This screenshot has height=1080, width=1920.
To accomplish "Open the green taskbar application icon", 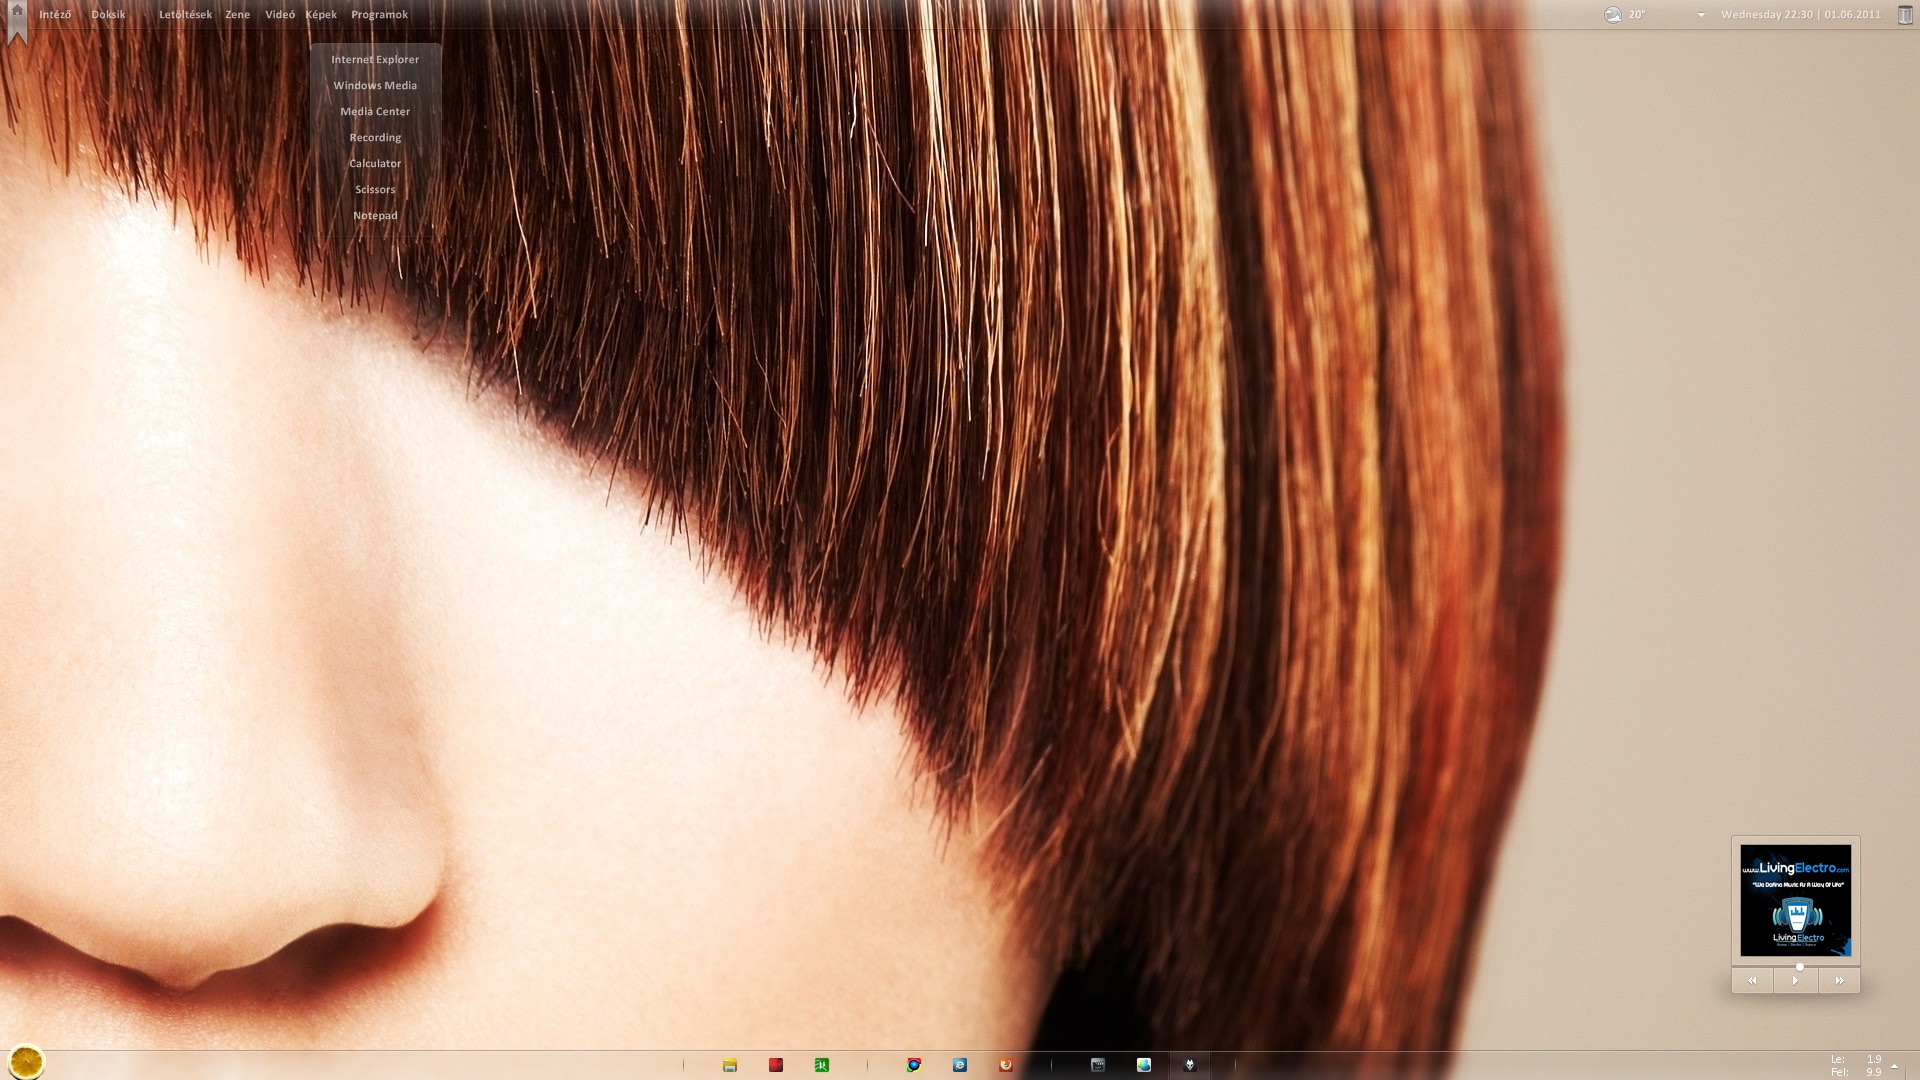I will [x=821, y=1065].
